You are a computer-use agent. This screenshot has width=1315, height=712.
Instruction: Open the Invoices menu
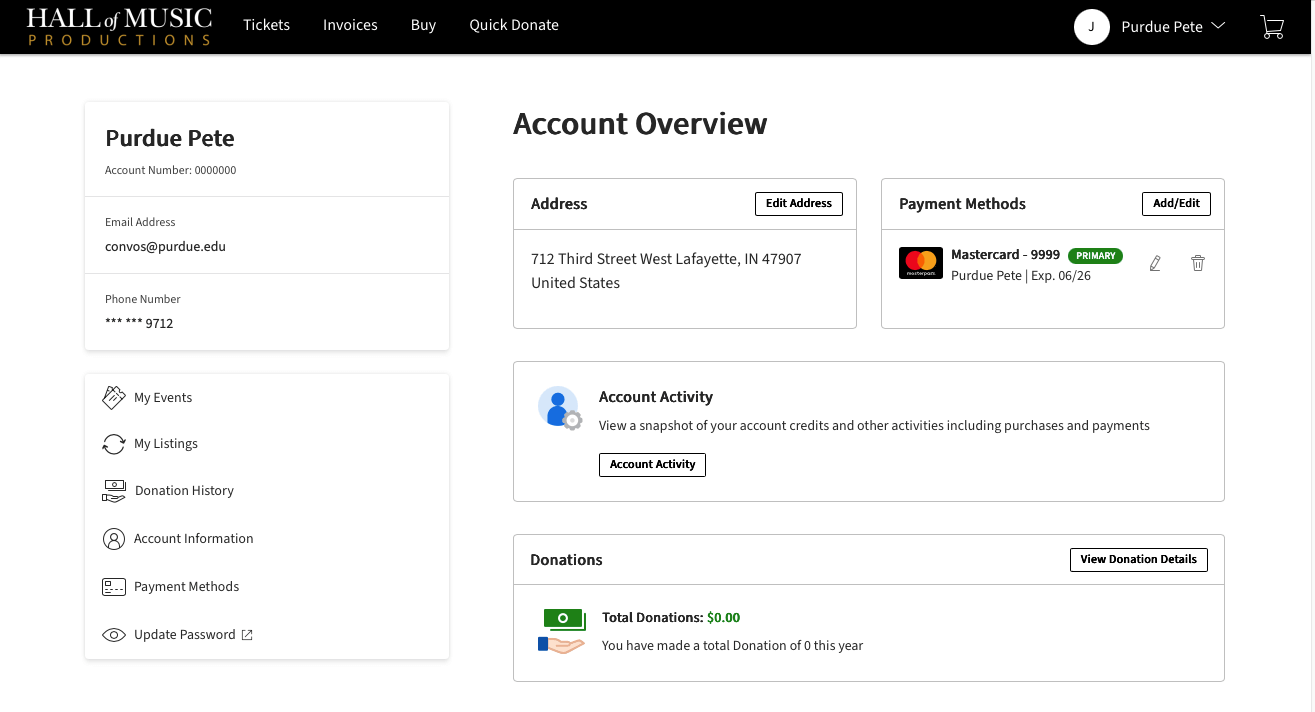pos(350,25)
